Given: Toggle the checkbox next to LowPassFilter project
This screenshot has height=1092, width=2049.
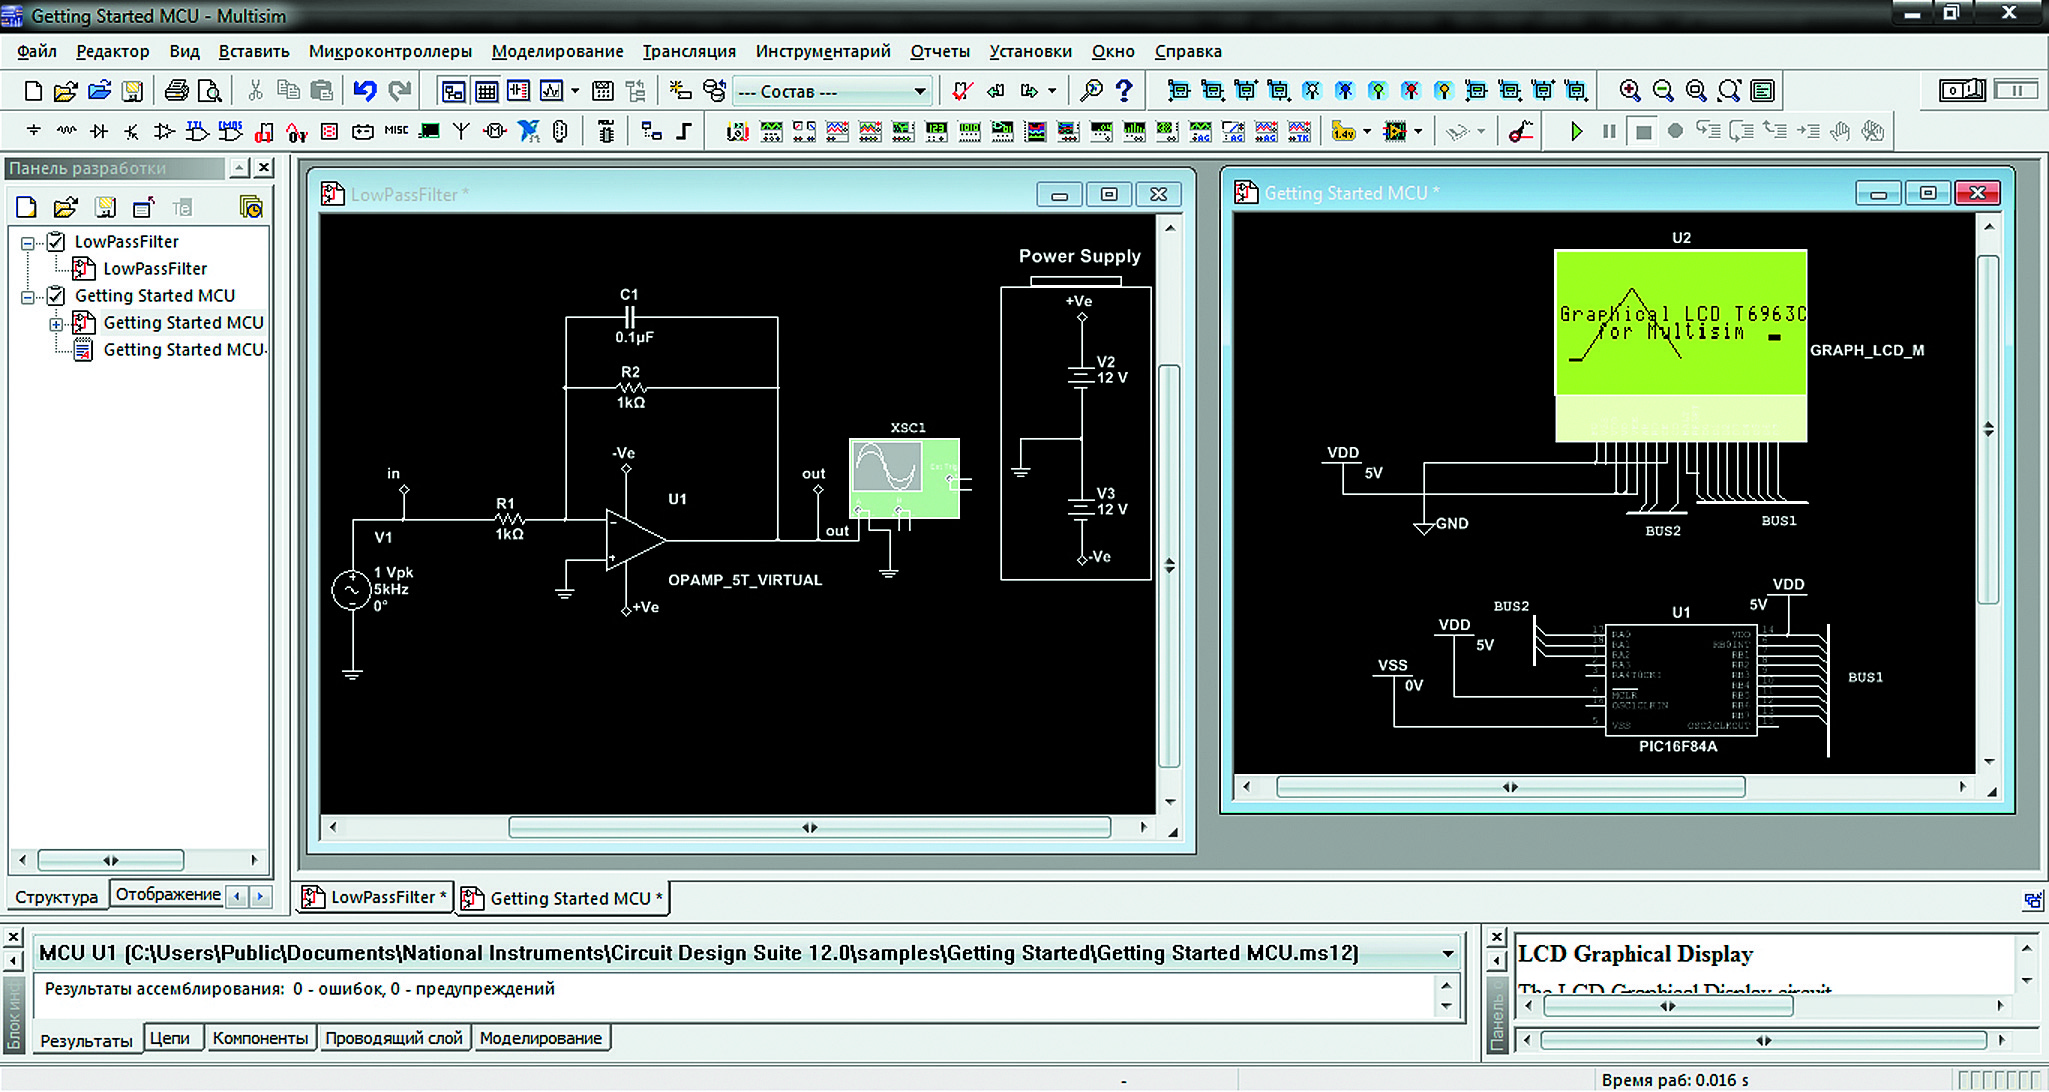Looking at the screenshot, I should tap(57, 241).
